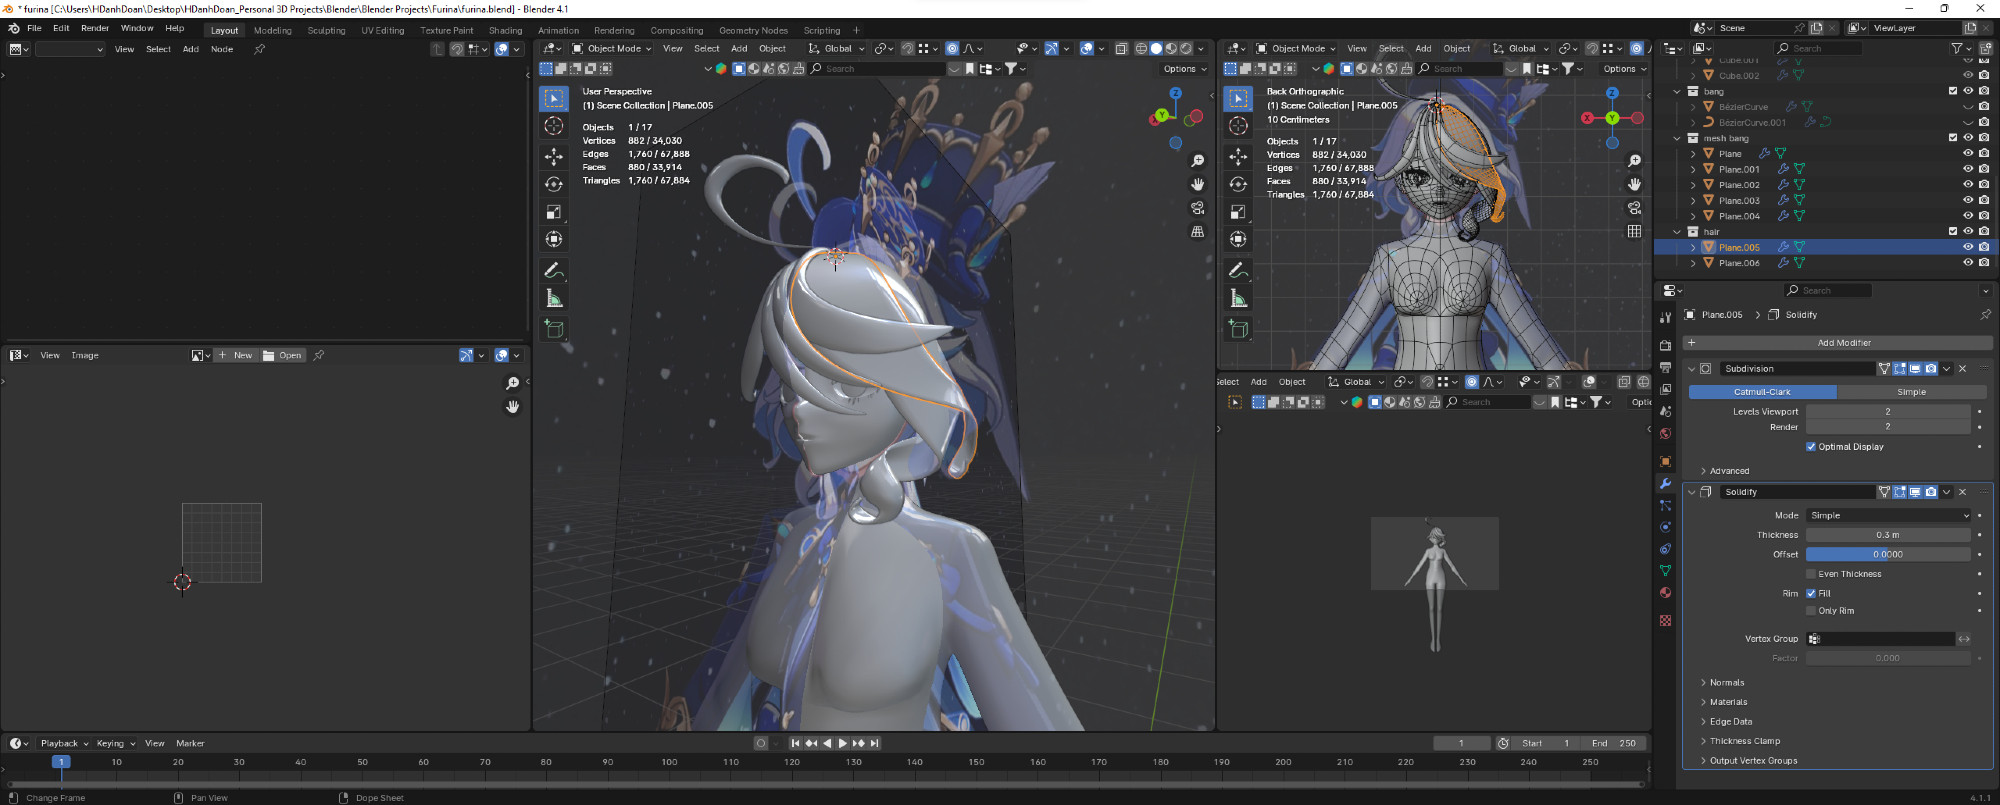Toggle snapping magnet in main viewport header
The width and height of the screenshot is (2000, 805).
[x=907, y=48]
